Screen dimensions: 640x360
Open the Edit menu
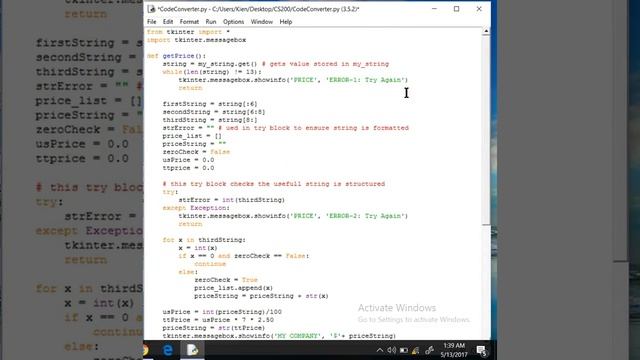coord(168,22)
